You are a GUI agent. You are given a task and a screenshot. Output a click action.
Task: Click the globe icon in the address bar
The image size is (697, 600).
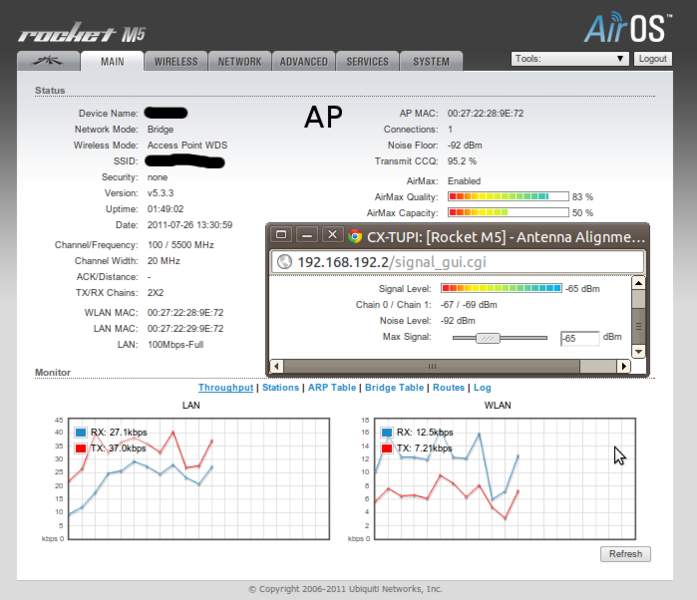284,262
